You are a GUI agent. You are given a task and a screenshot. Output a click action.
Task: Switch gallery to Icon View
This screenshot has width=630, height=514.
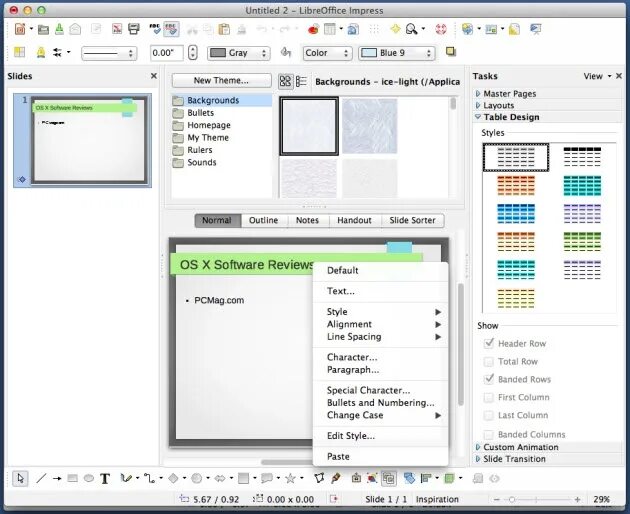(285, 81)
